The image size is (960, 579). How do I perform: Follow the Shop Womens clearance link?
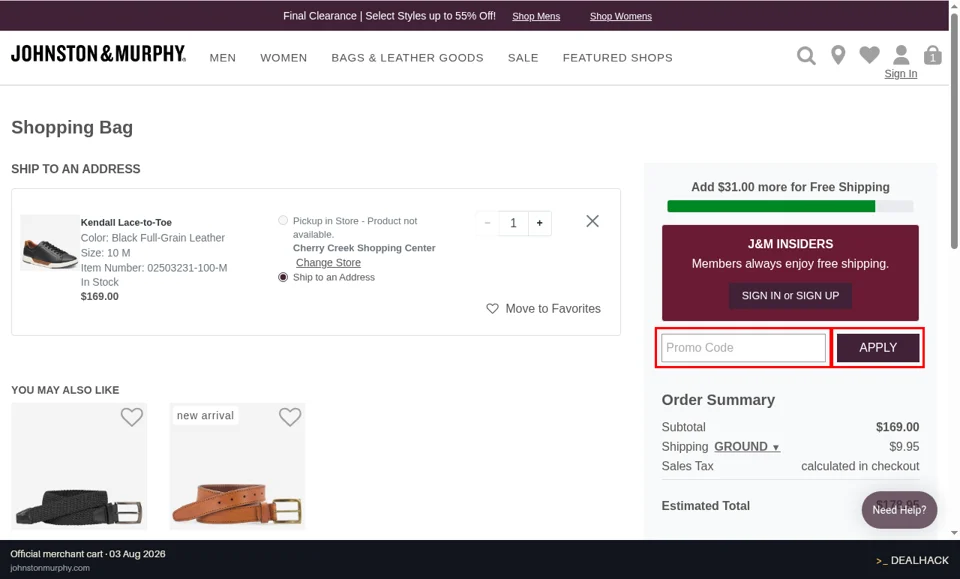pos(620,17)
